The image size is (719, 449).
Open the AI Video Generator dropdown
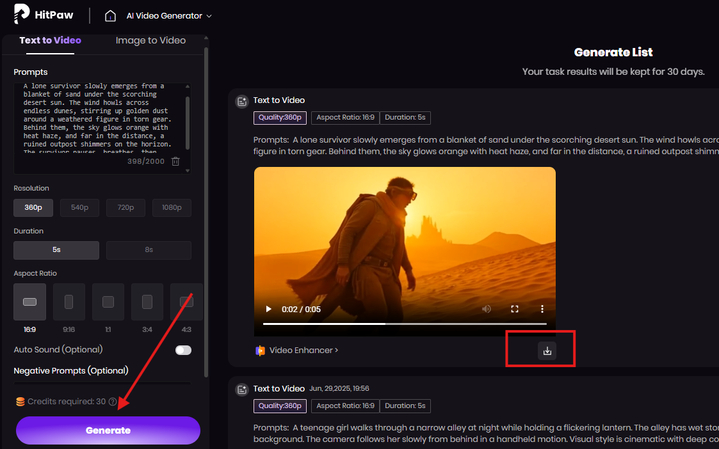(x=169, y=16)
